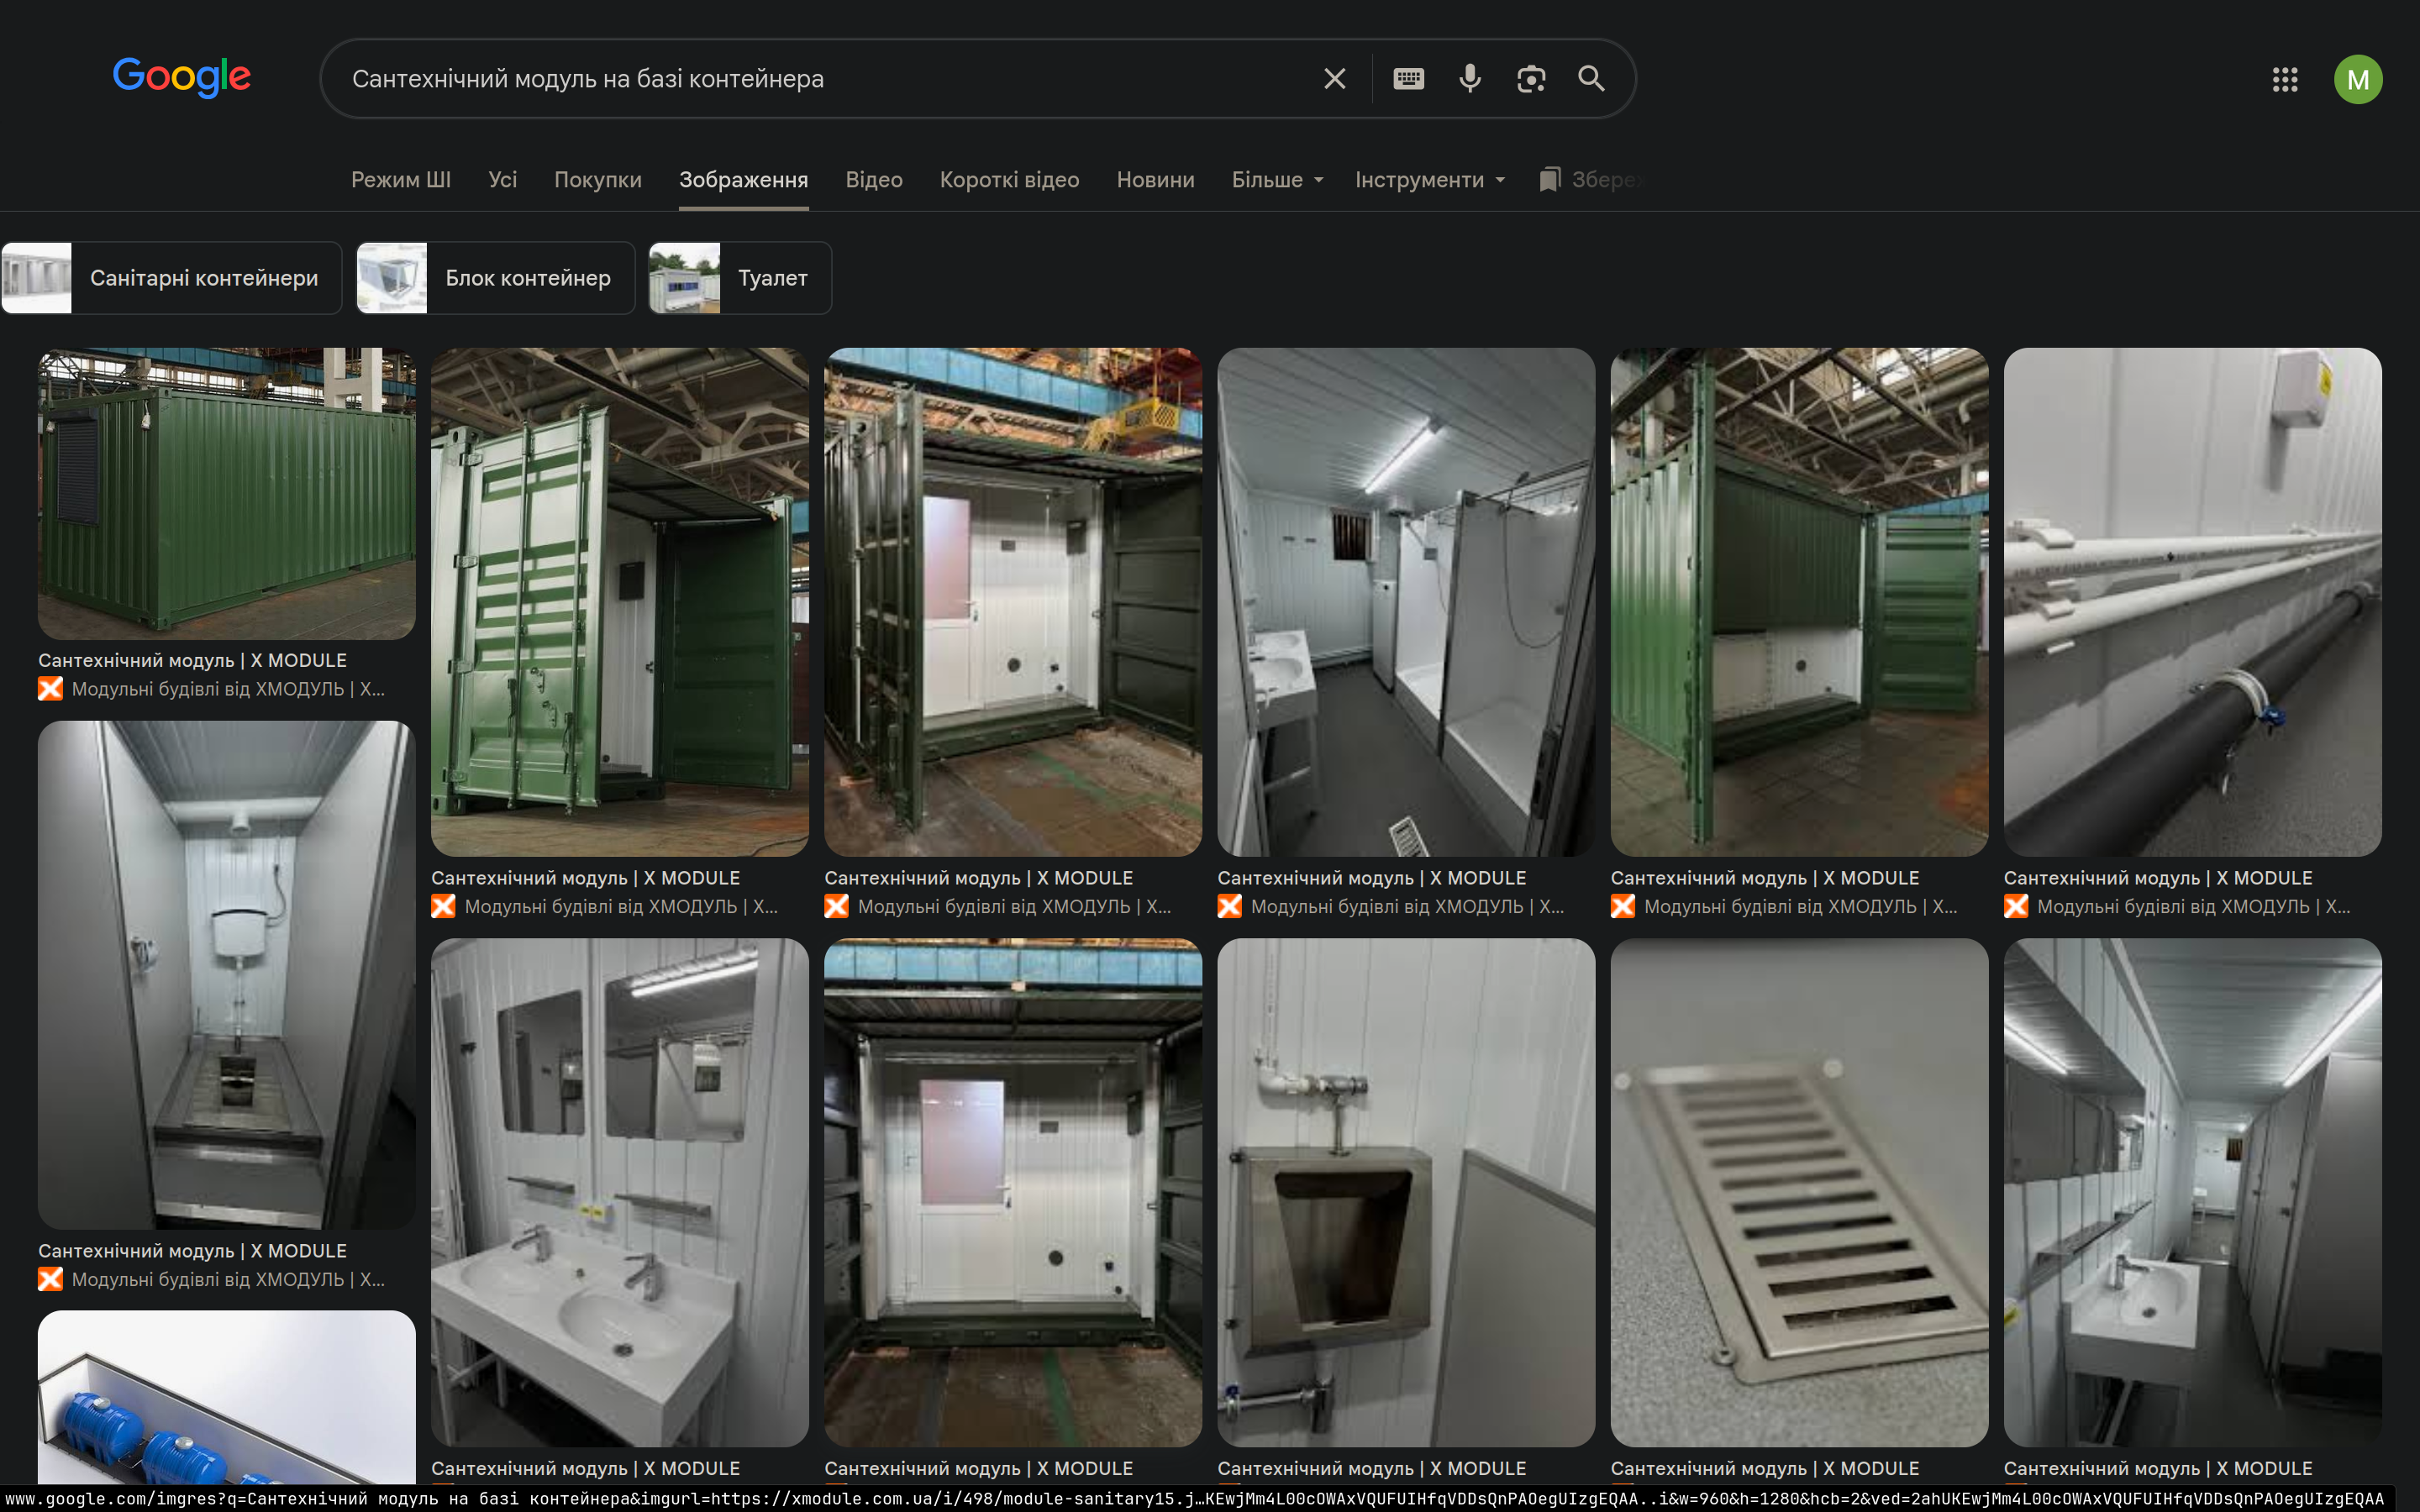Open the title under the shower room image

coord(1372,878)
